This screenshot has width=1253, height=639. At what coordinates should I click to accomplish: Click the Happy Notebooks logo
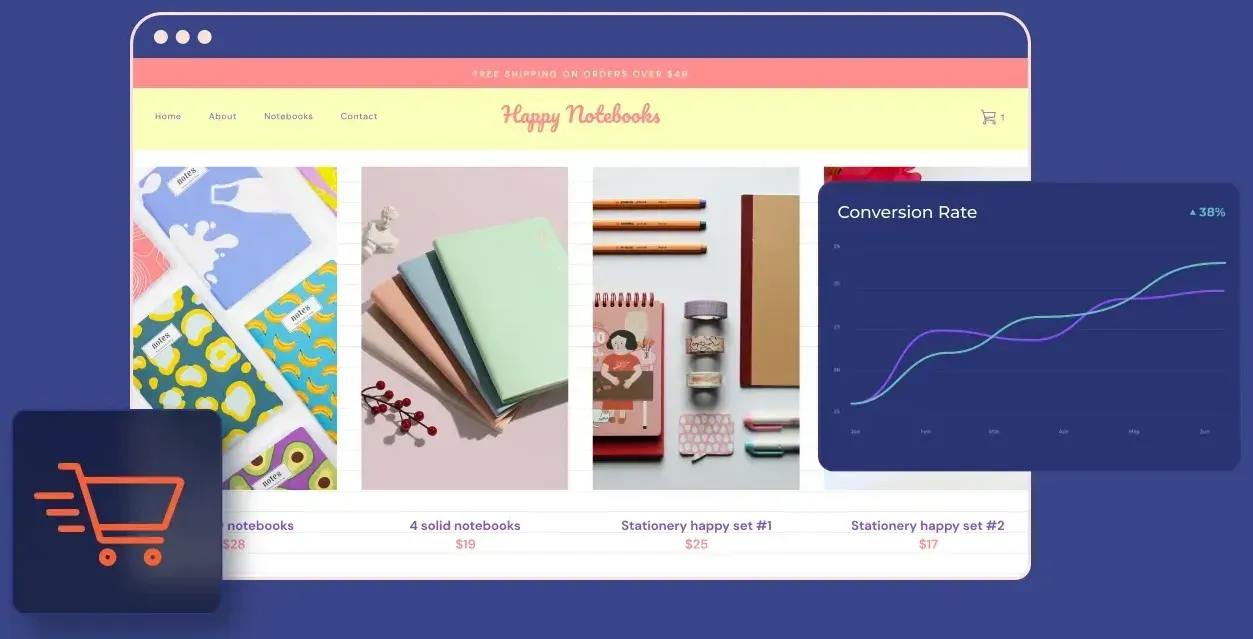(581, 116)
